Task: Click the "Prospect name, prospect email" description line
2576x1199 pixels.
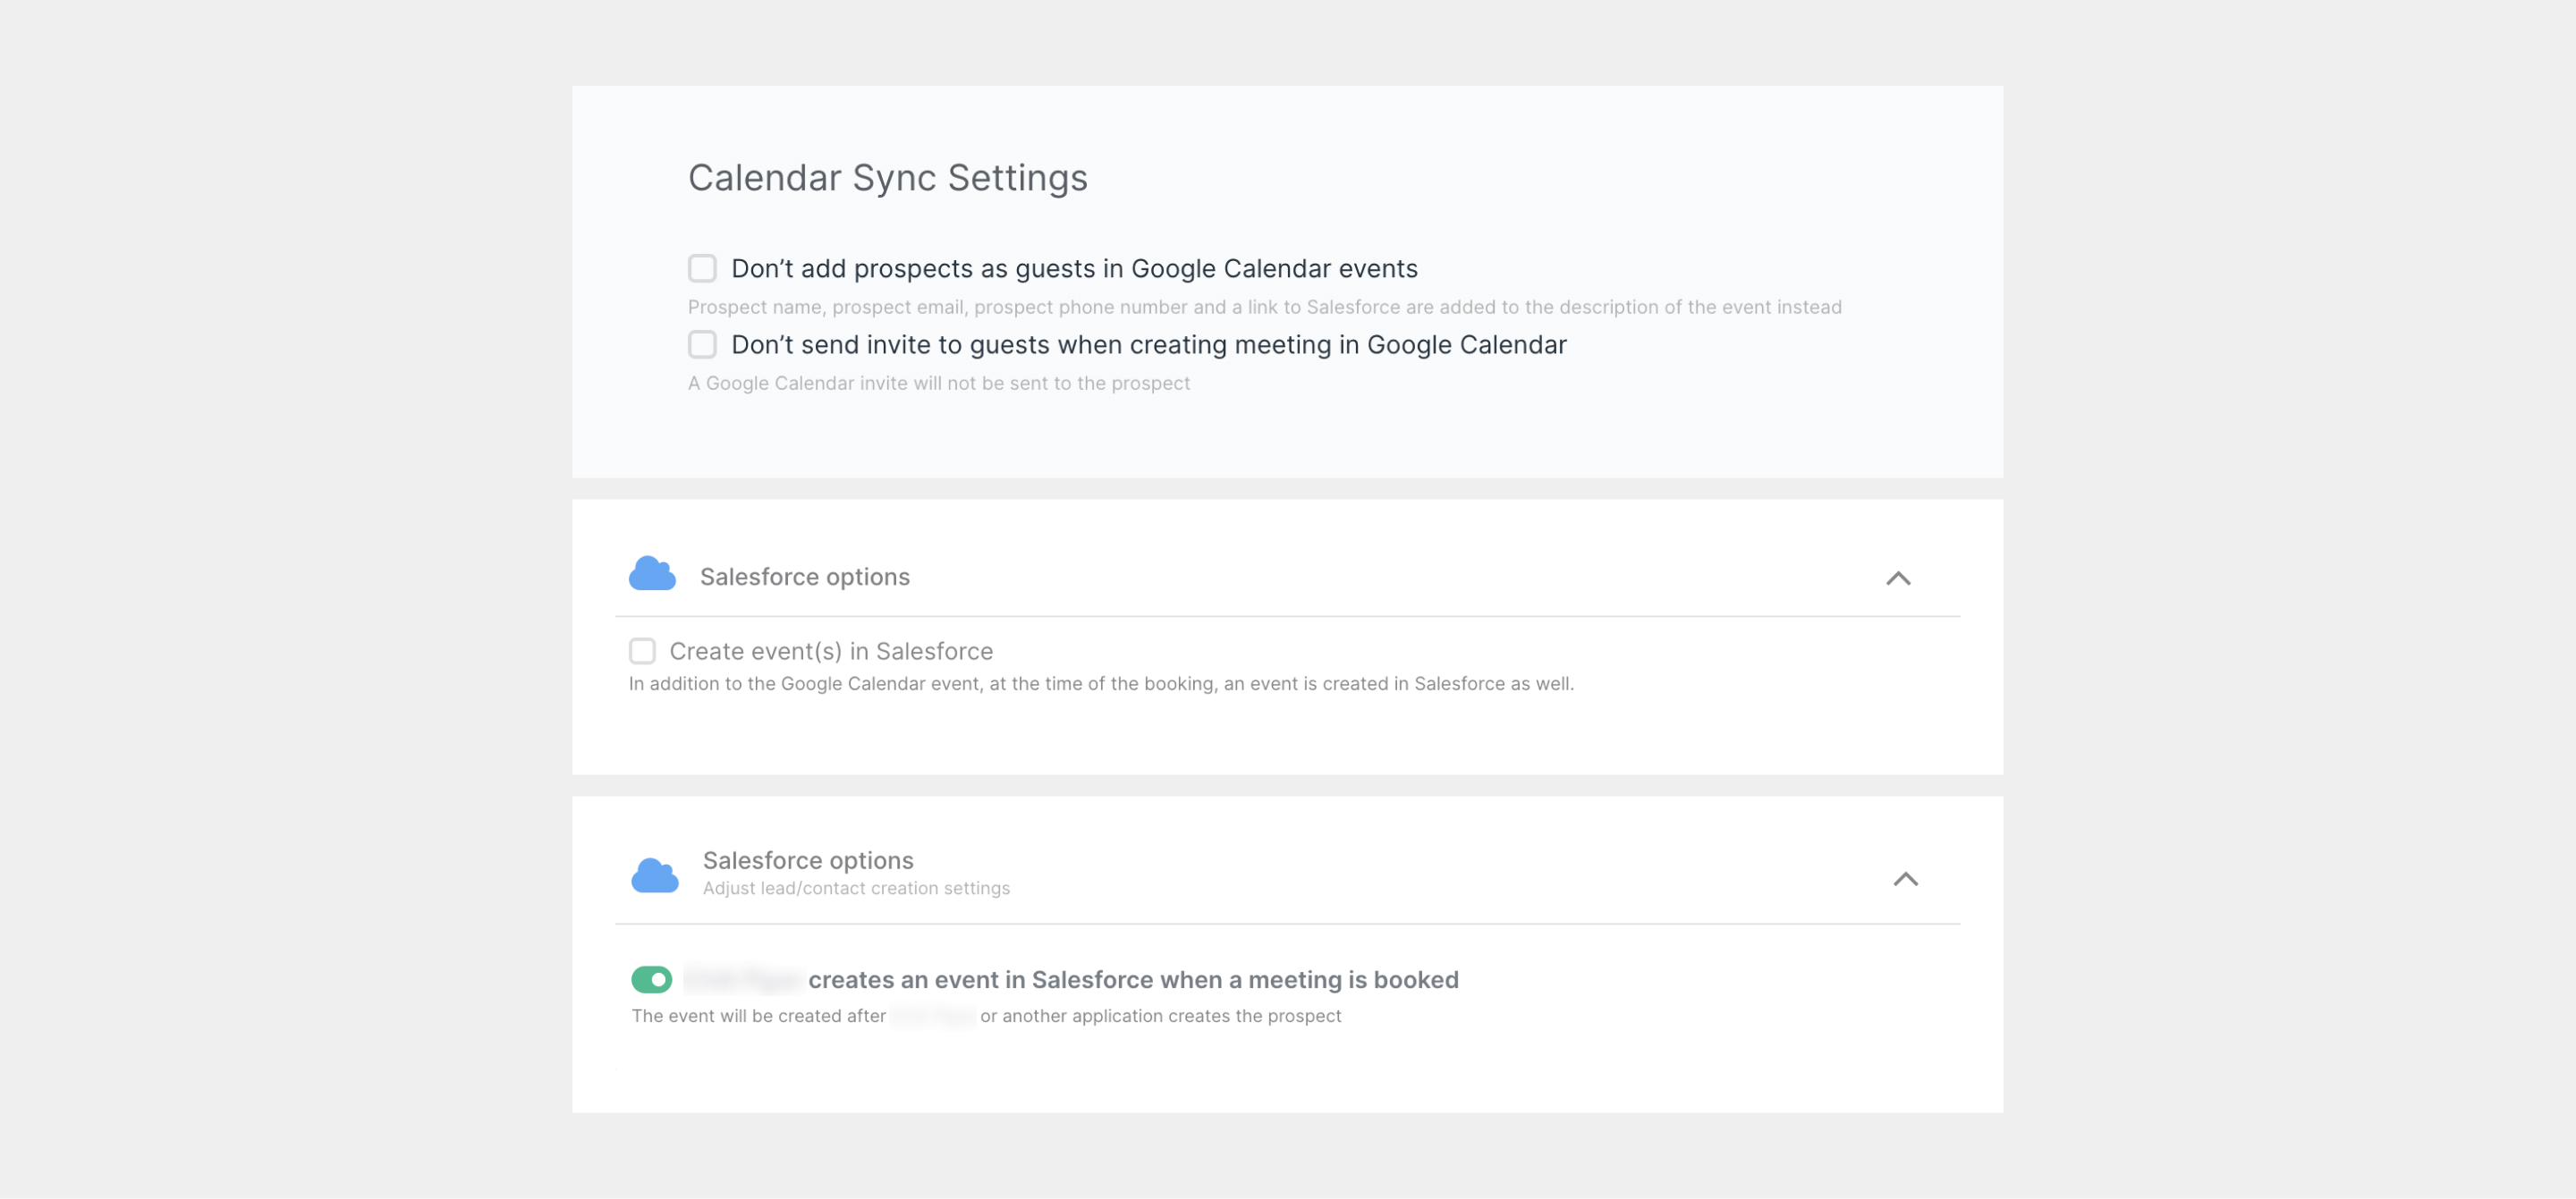Action: click(x=1263, y=307)
